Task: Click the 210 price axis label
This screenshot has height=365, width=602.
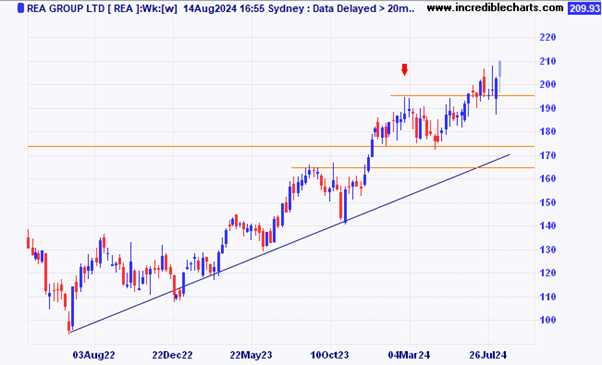Action: click(547, 61)
